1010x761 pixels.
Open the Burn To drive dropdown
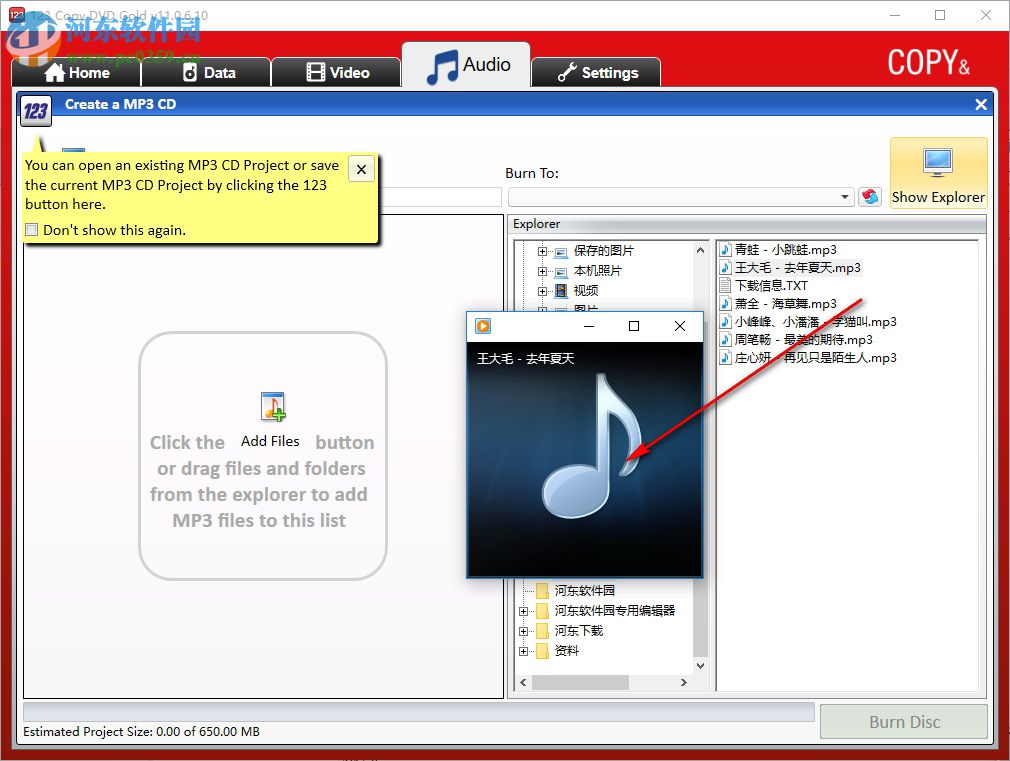tap(844, 197)
